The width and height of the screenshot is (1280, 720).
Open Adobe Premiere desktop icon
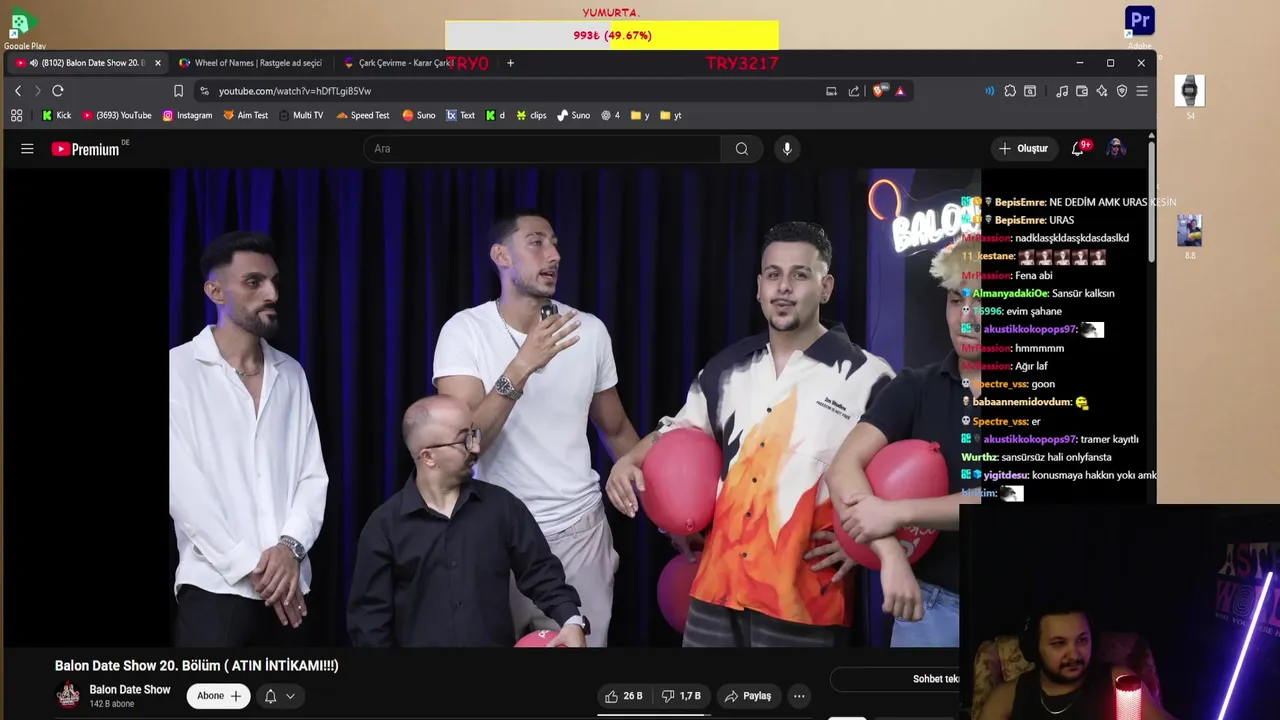[x=1140, y=25]
